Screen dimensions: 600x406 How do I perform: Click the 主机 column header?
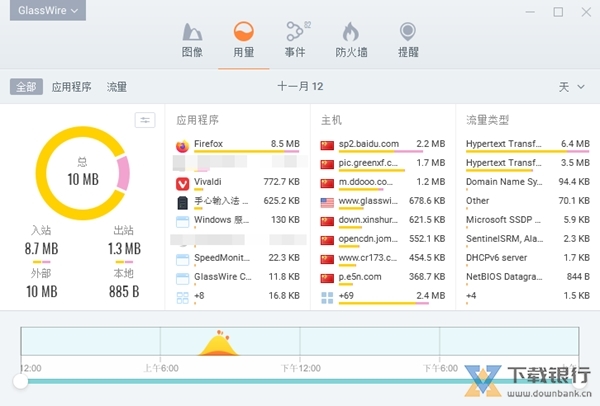[331, 120]
